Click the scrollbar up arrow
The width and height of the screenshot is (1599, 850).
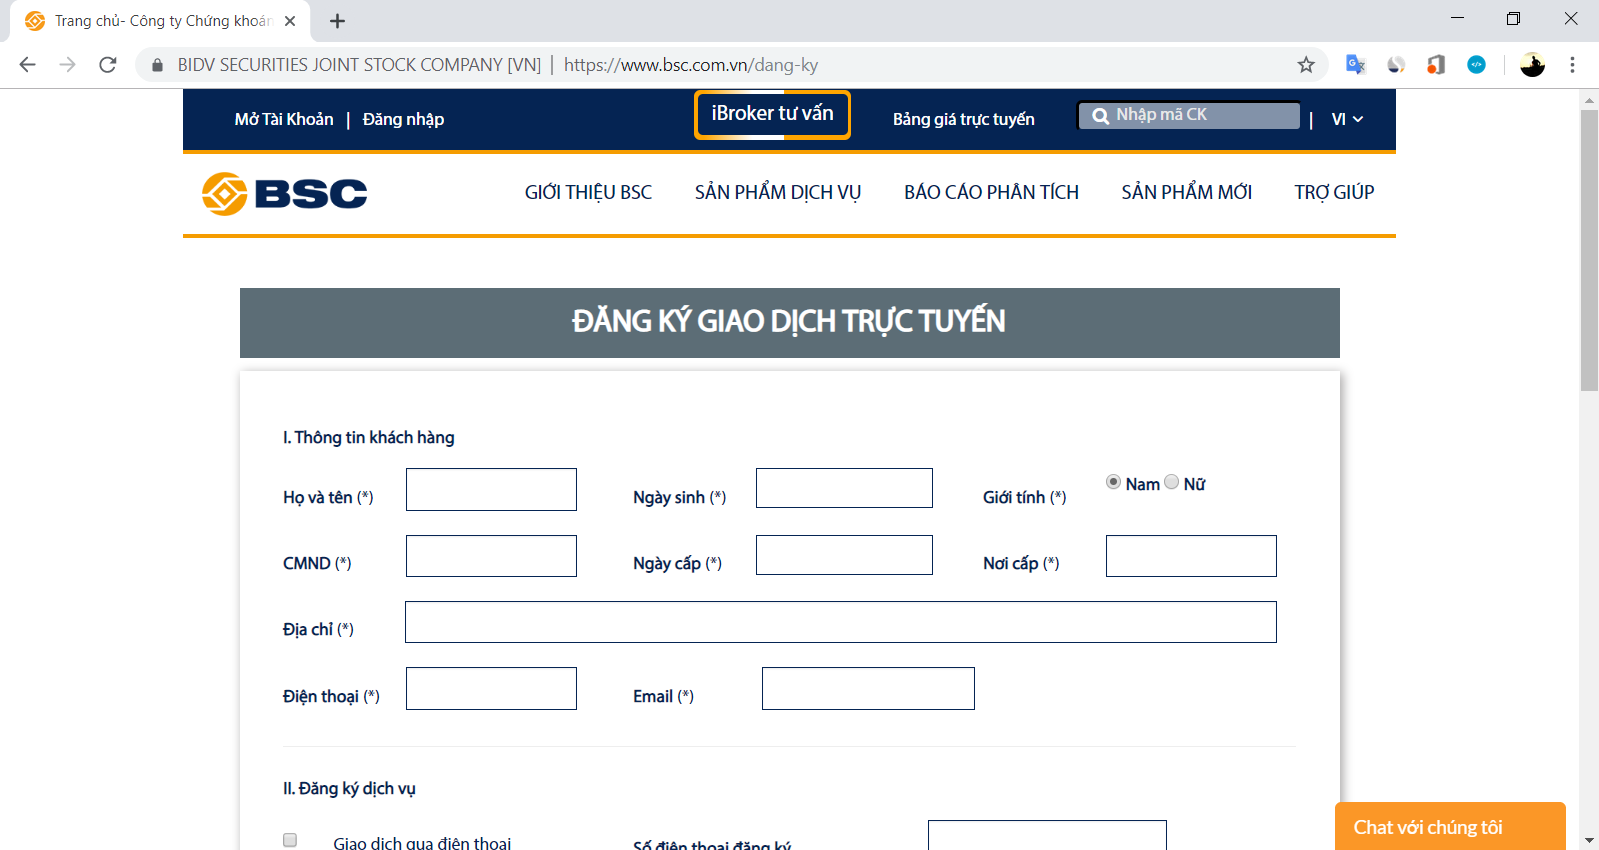[x=1589, y=100]
